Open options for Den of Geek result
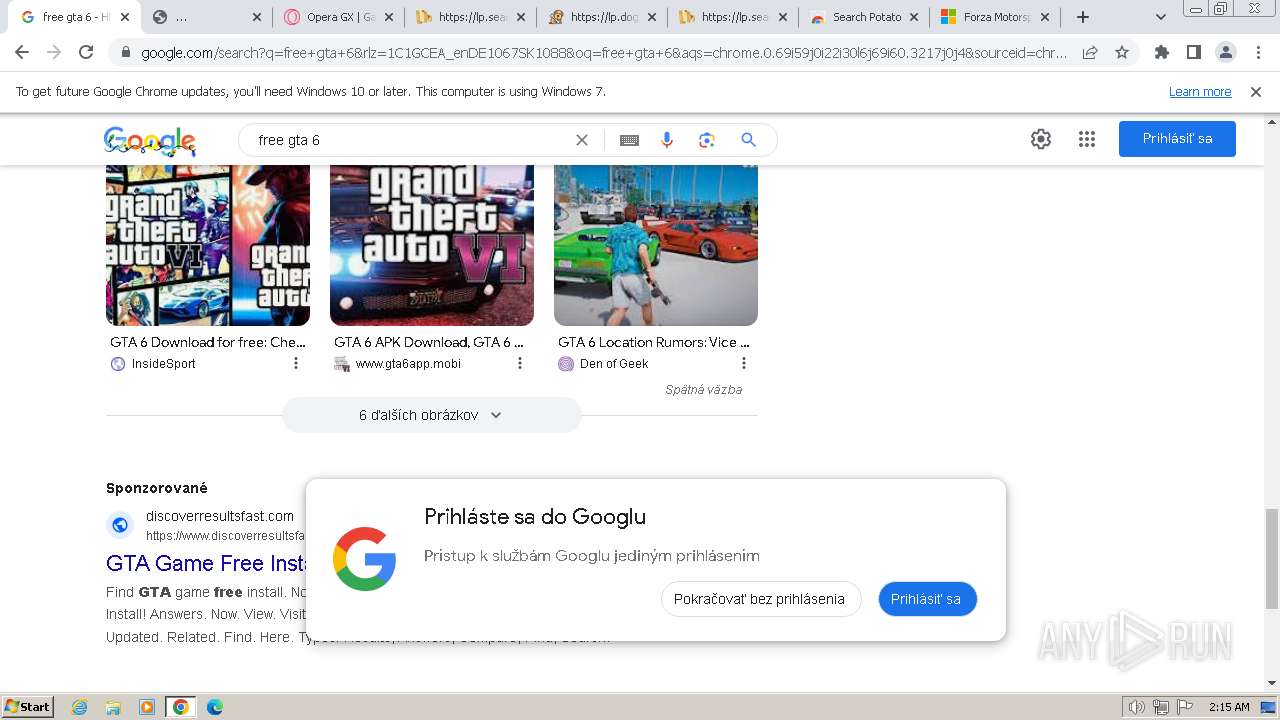The height and width of the screenshot is (720, 1280). point(744,364)
